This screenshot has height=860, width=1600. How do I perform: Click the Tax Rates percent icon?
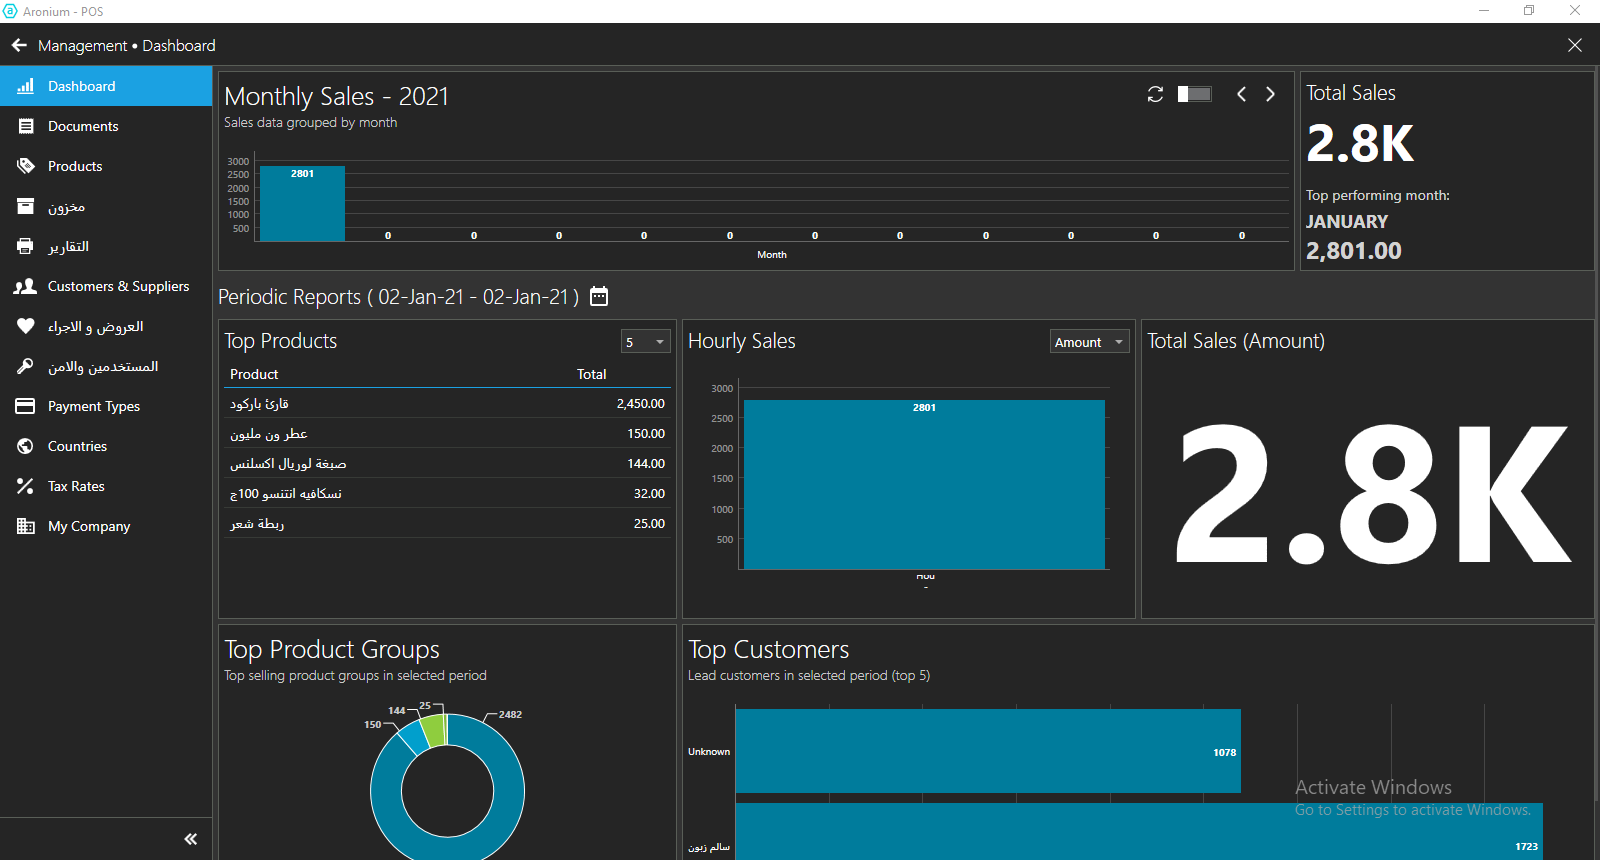(25, 486)
